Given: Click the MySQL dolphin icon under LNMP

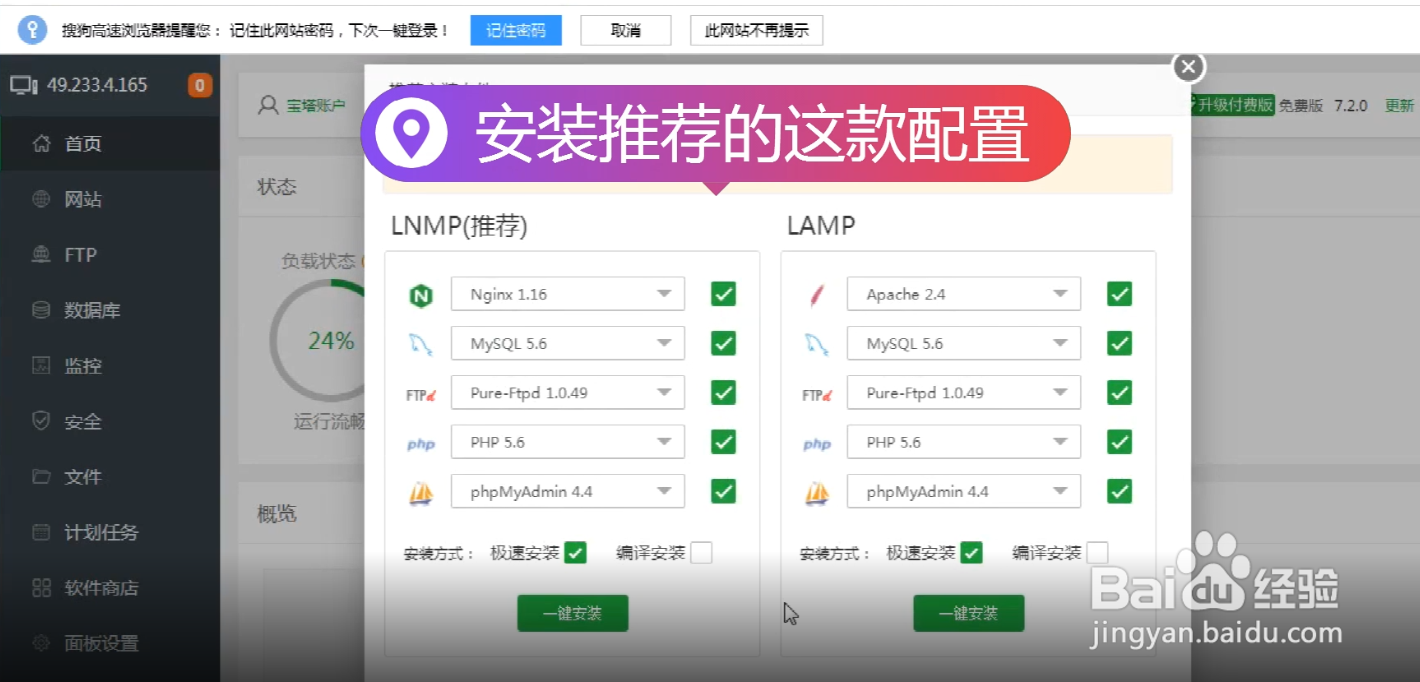Looking at the screenshot, I should (x=421, y=345).
